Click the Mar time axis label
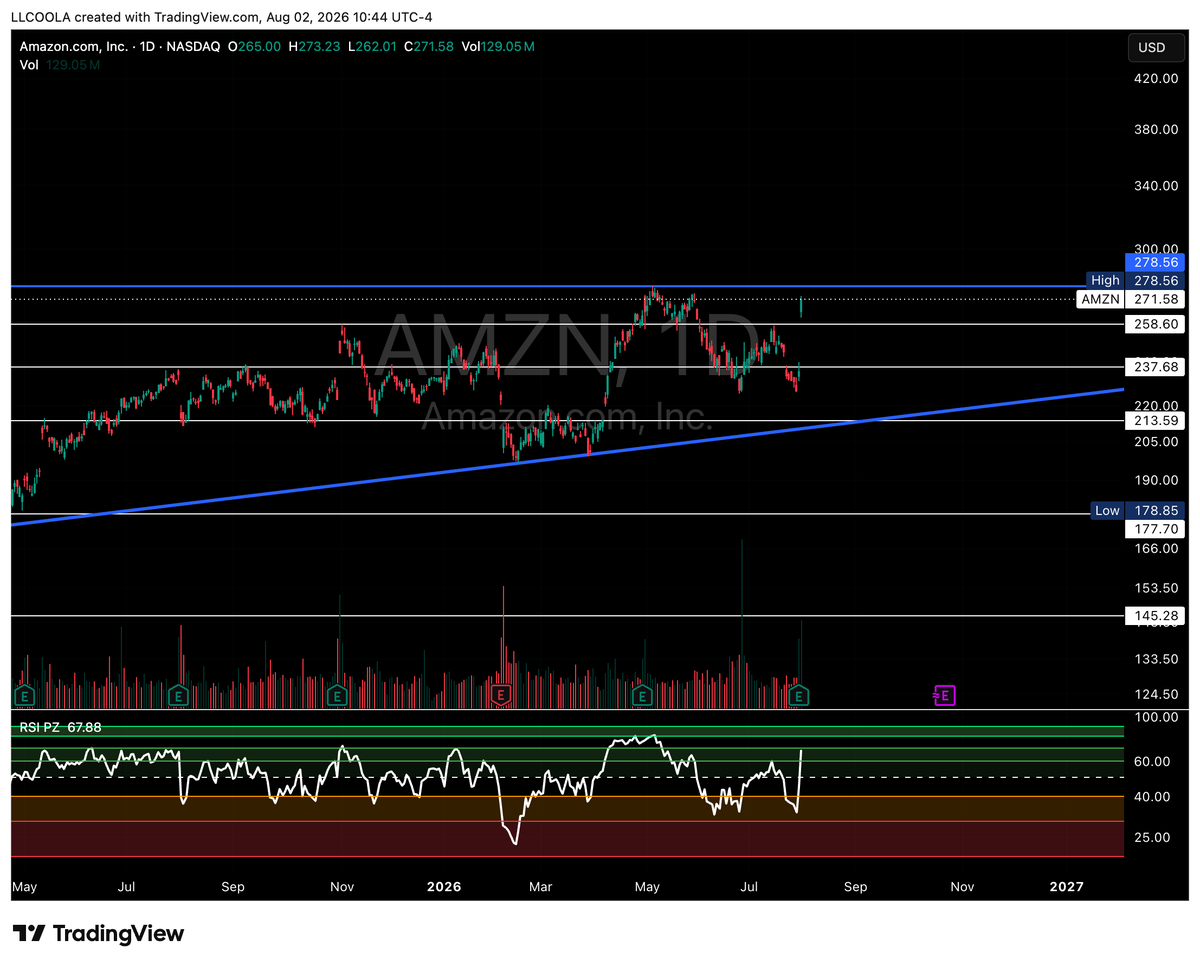This screenshot has height=966, width=1200. (x=541, y=886)
